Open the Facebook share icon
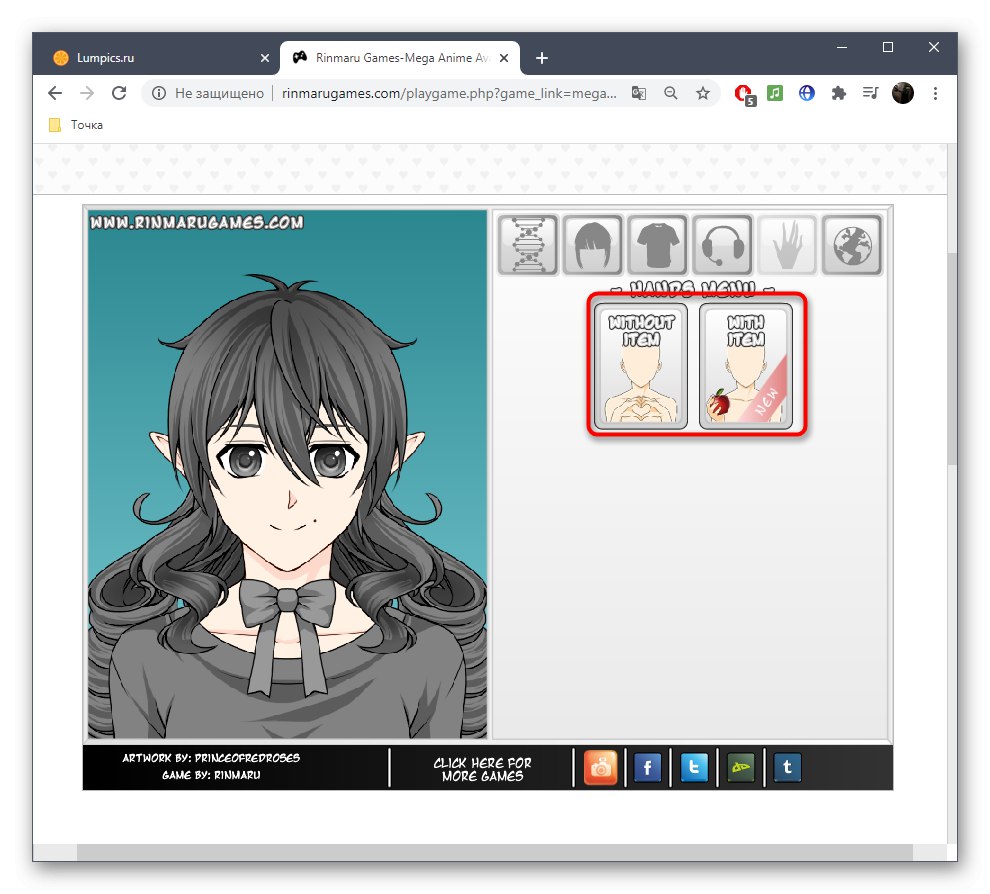990x894 pixels. pos(647,768)
